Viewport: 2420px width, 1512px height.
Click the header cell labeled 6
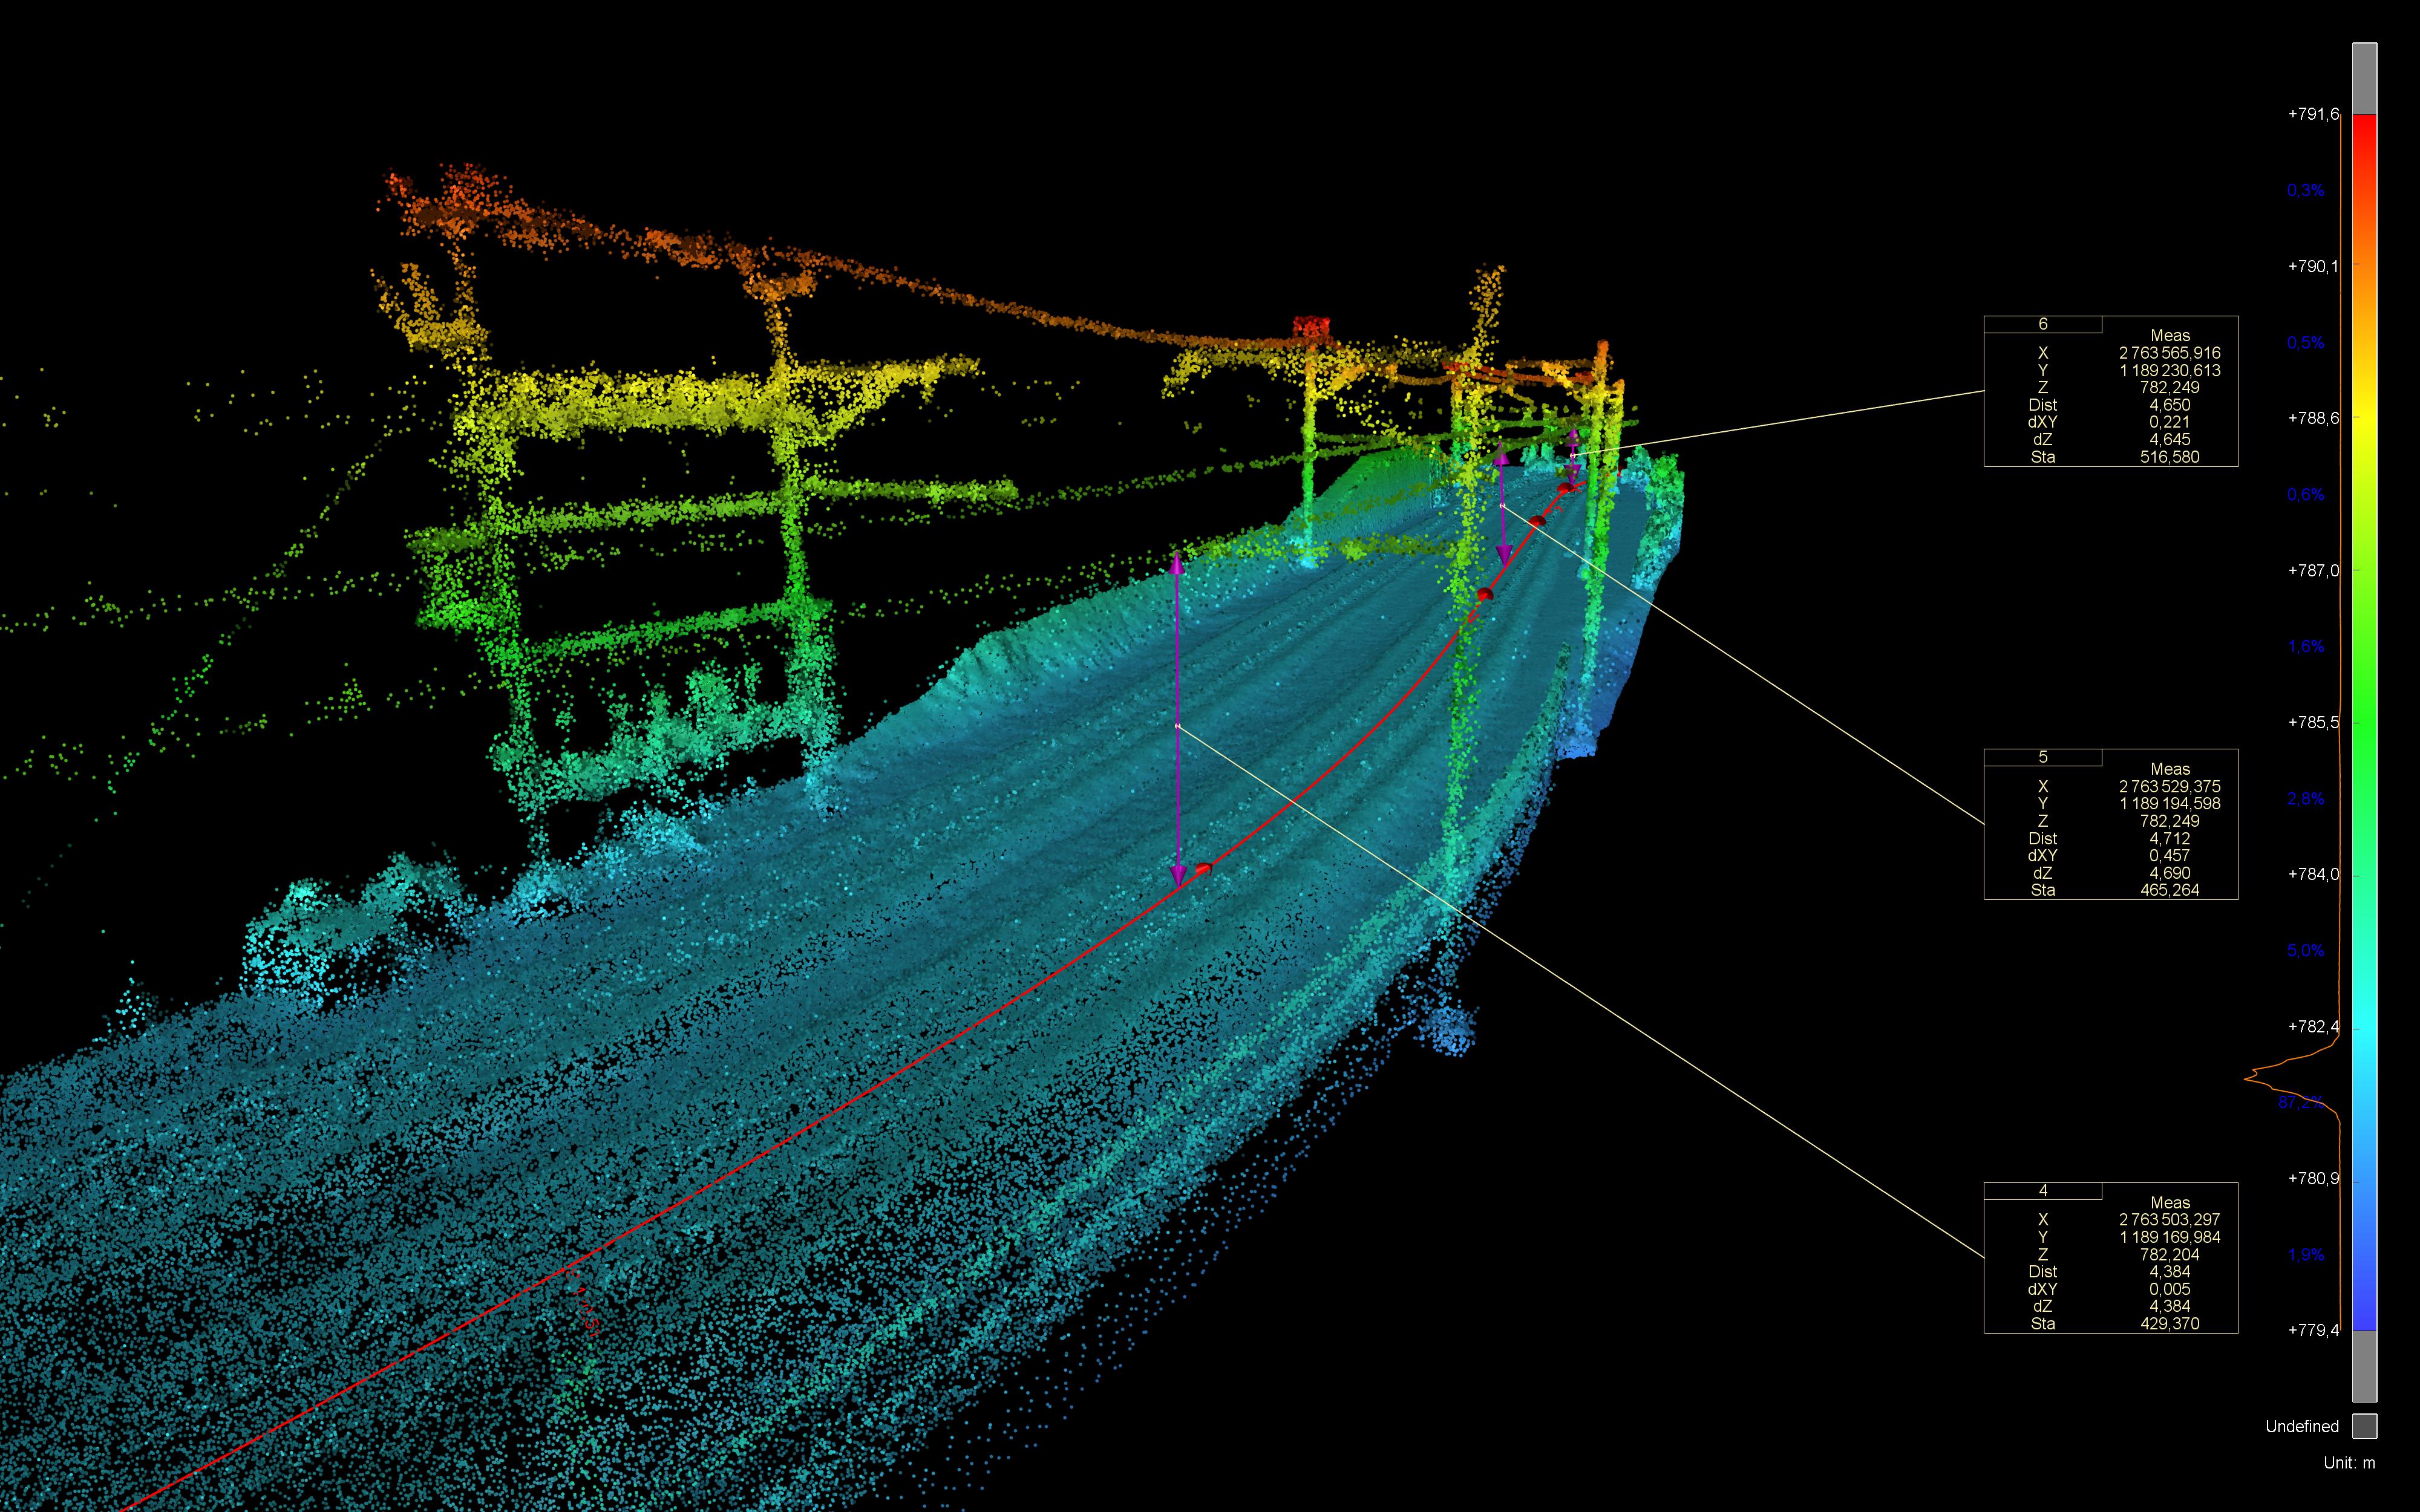[2043, 323]
